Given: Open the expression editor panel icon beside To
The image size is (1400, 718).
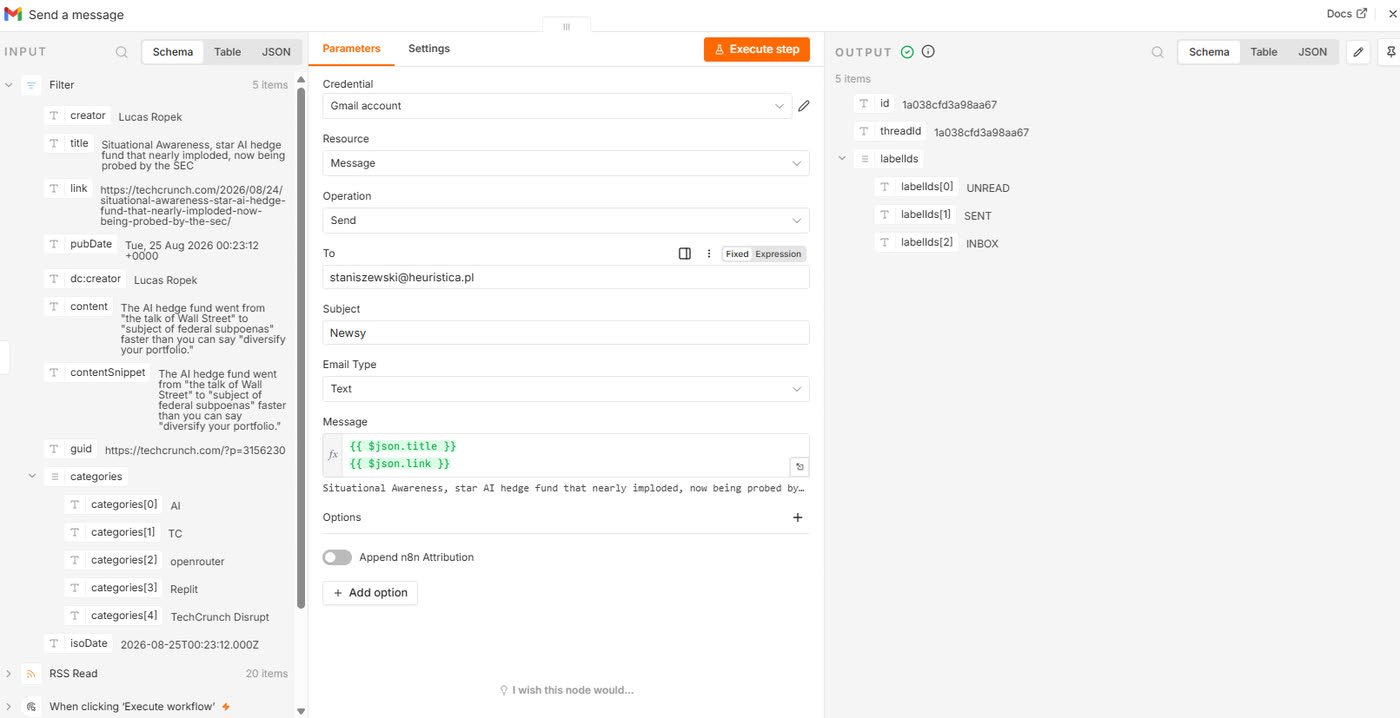Looking at the screenshot, I should point(685,254).
